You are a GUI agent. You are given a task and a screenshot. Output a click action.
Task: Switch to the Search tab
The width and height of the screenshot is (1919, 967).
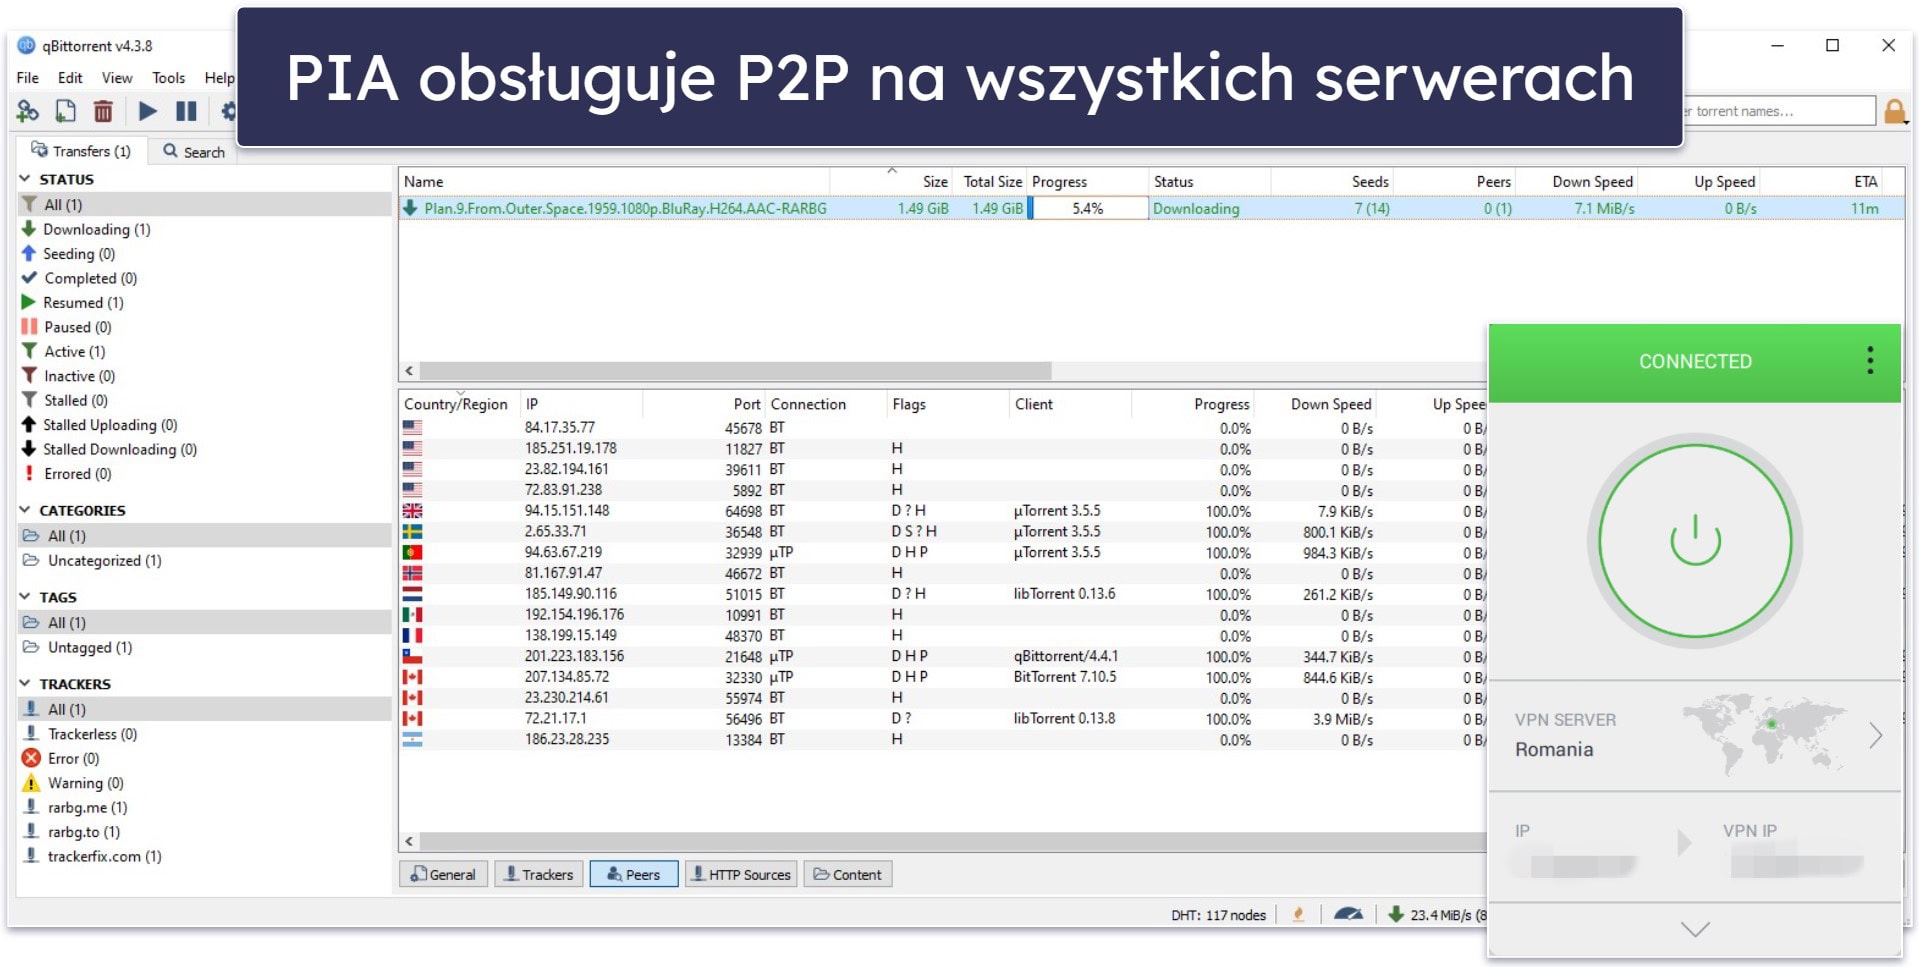(194, 152)
